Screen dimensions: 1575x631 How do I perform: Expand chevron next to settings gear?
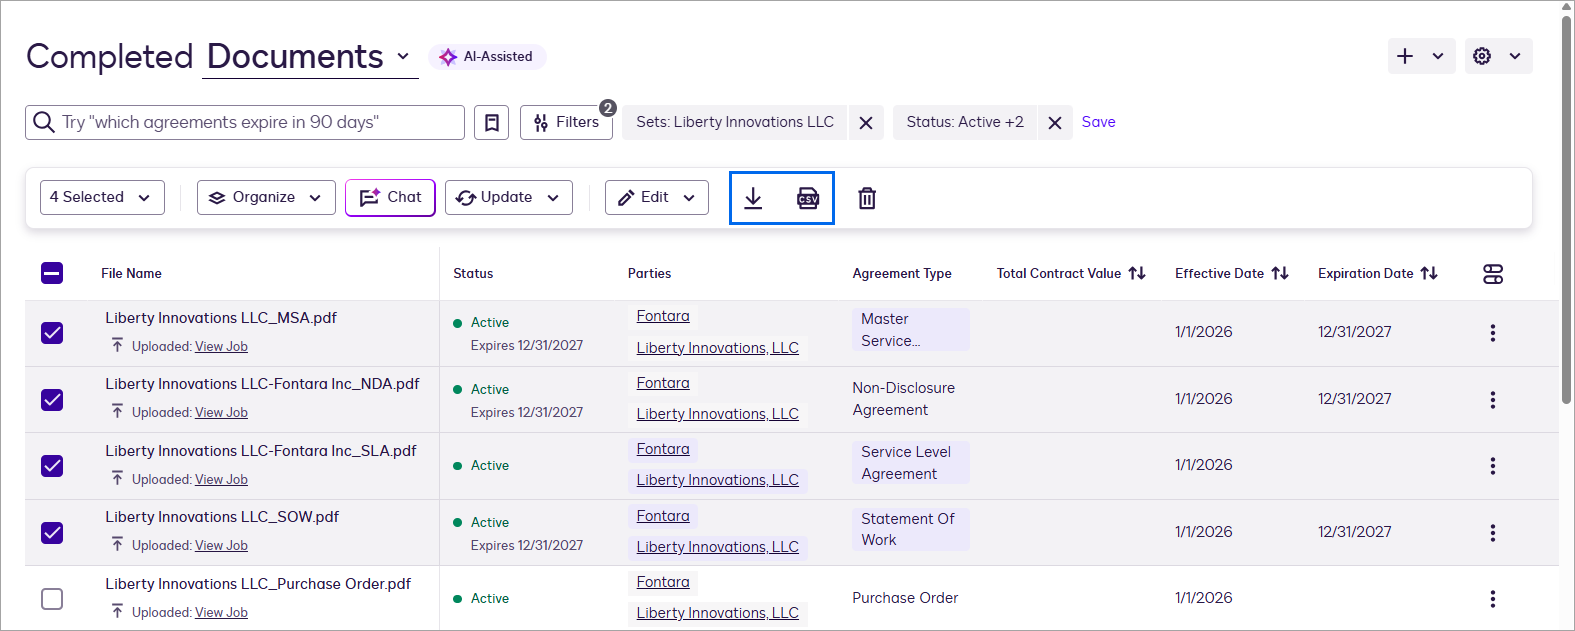[1515, 56]
